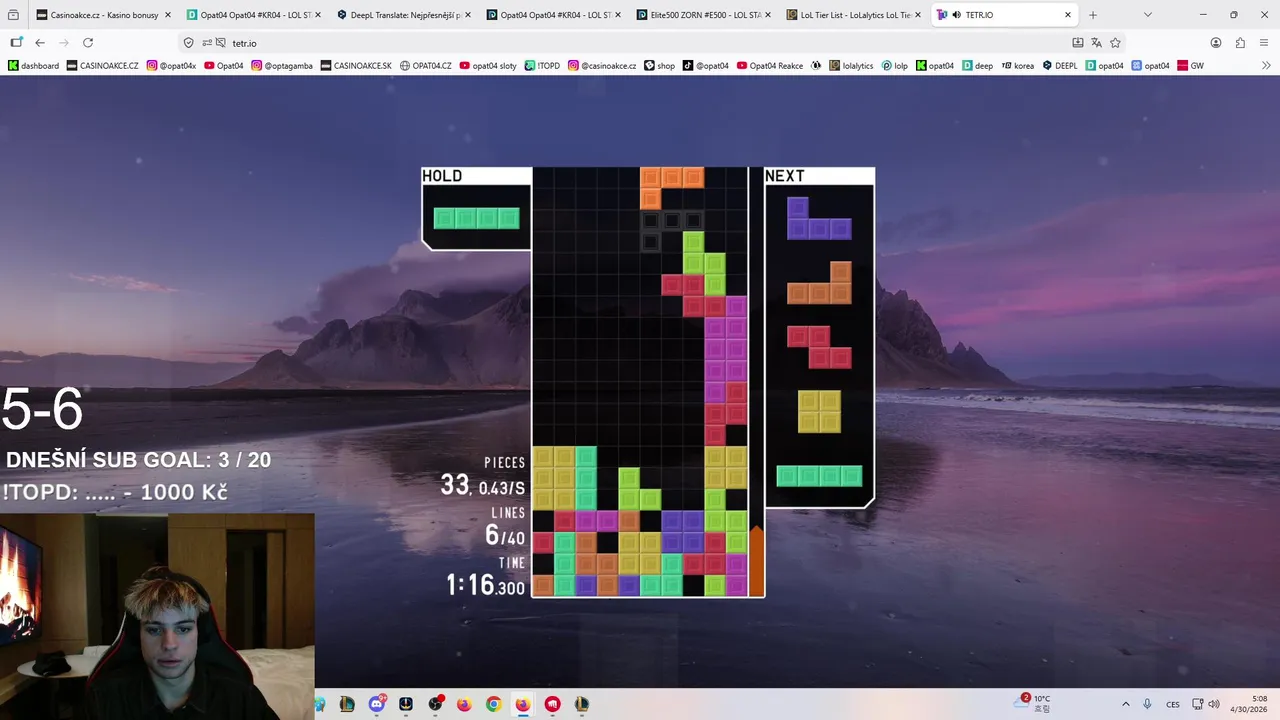Open the lolalytics bookmark
The image size is (1280, 720).
click(x=851, y=66)
